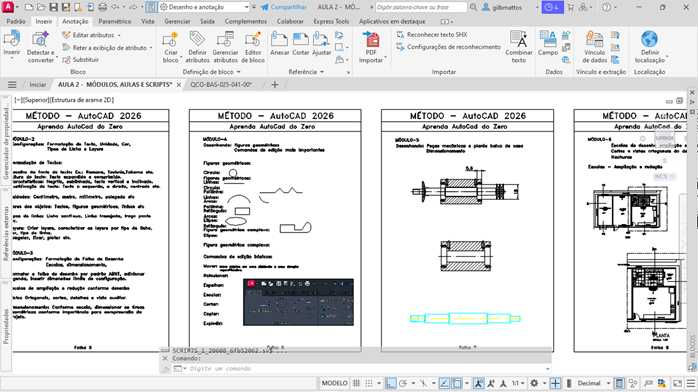This screenshot has width=698, height=392.
Task: Open workspace settings gear in status bar
Action: point(534,383)
